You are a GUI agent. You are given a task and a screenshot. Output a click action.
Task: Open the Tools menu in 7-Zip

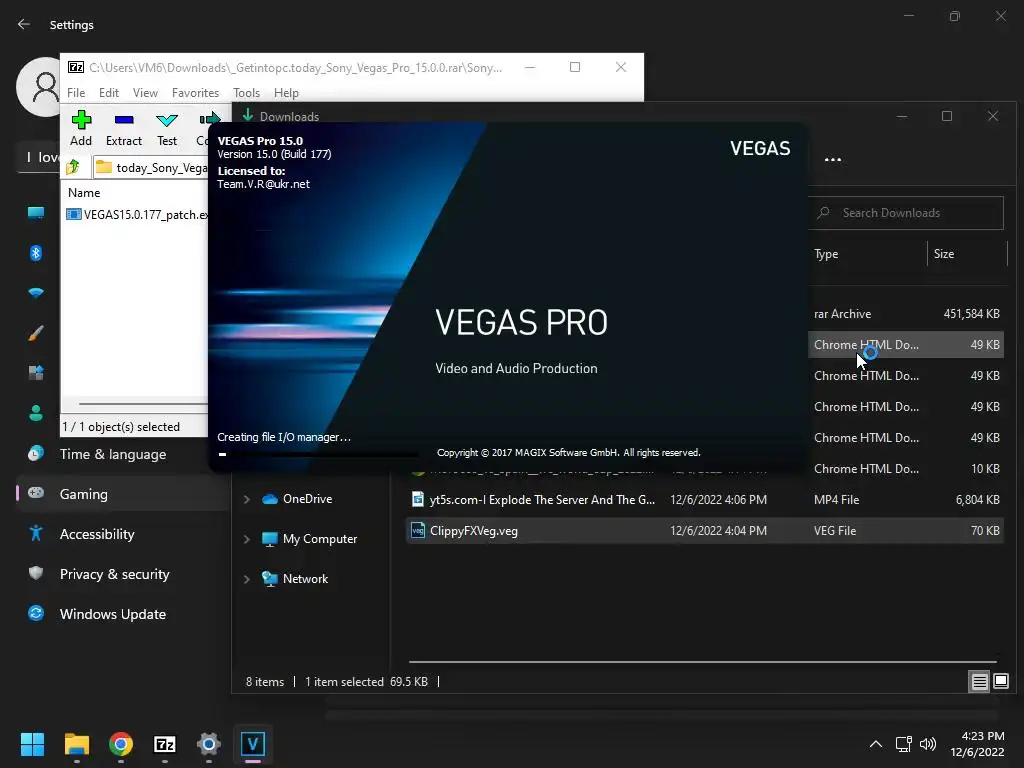pos(246,93)
